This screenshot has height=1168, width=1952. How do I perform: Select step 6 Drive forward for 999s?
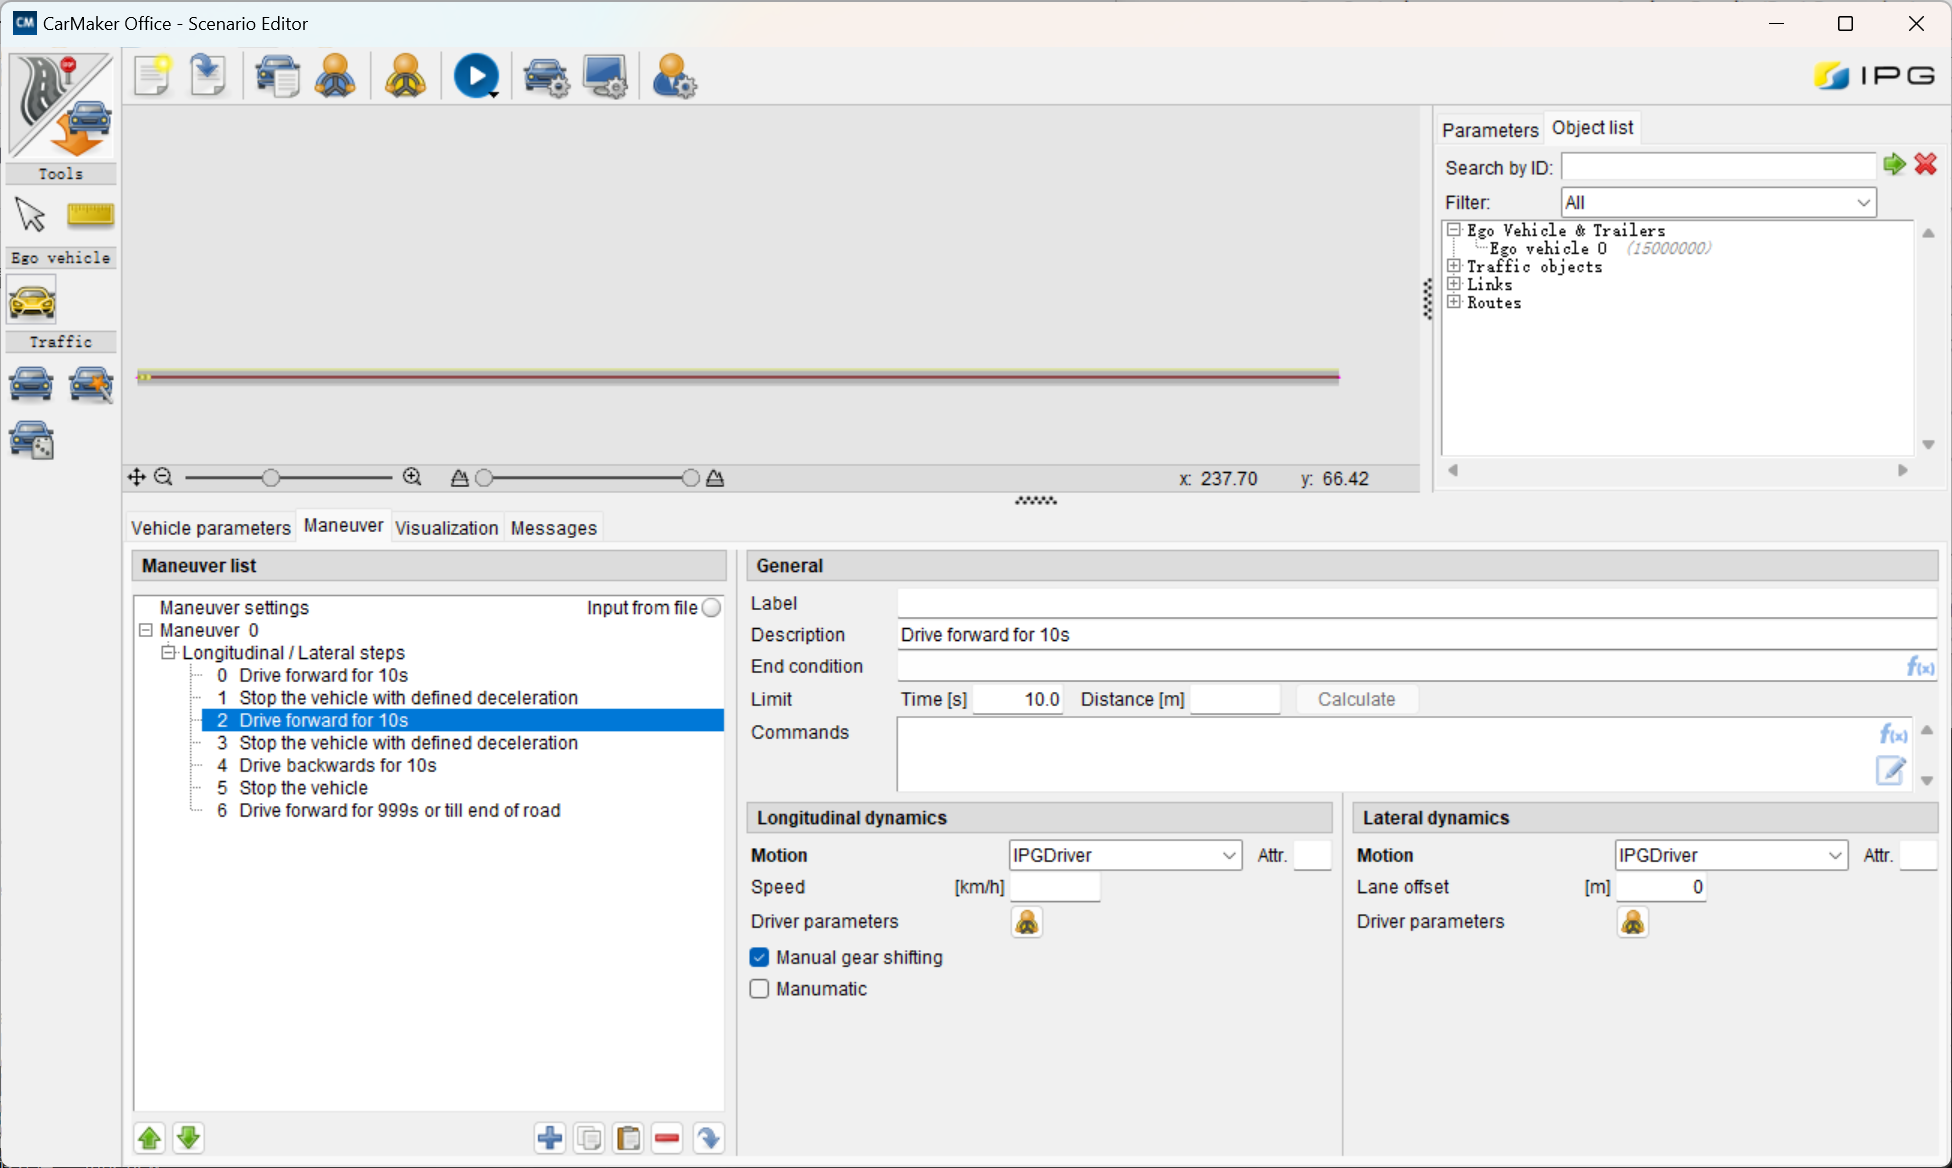click(x=388, y=811)
